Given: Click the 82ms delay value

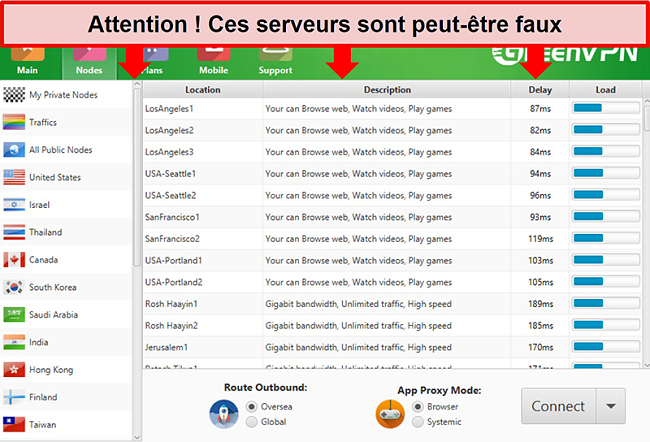Looking at the screenshot, I should click(540, 130).
